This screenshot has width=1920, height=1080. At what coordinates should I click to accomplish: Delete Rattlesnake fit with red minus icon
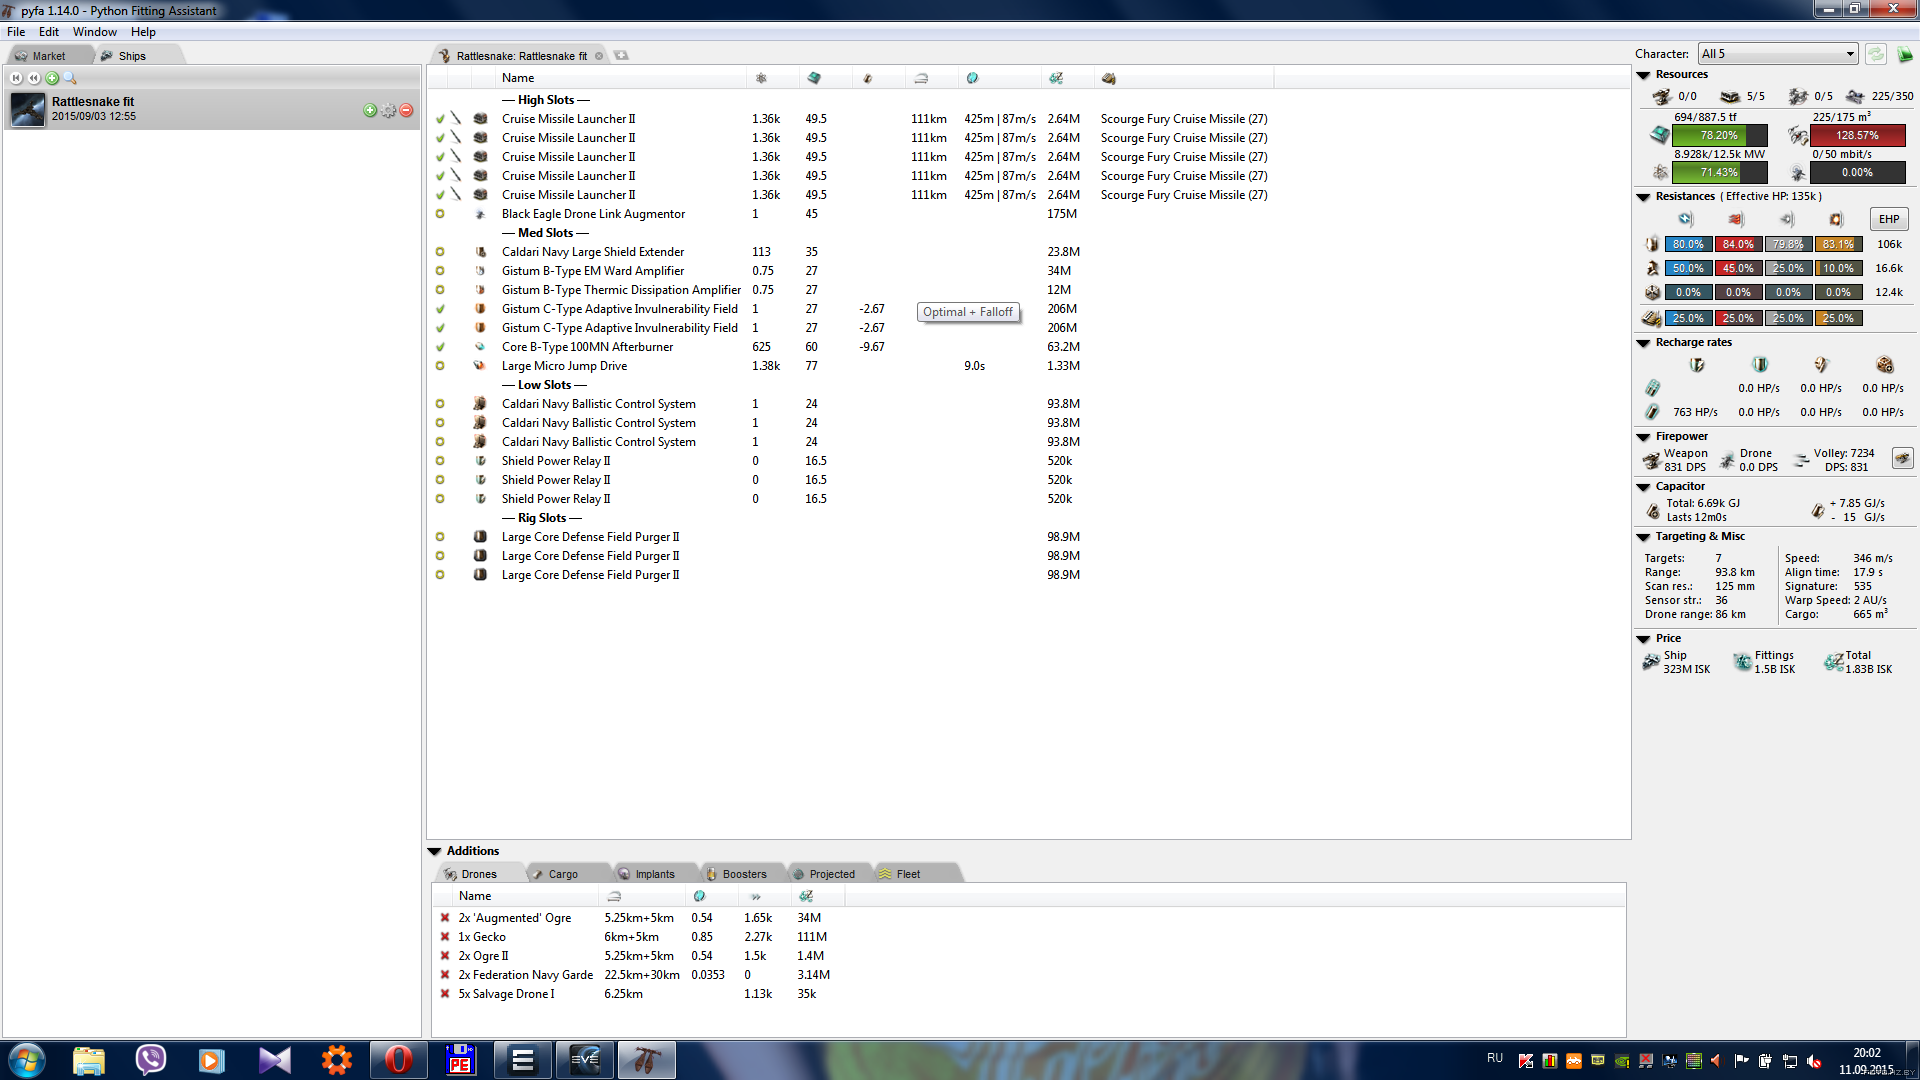pos(406,110)
